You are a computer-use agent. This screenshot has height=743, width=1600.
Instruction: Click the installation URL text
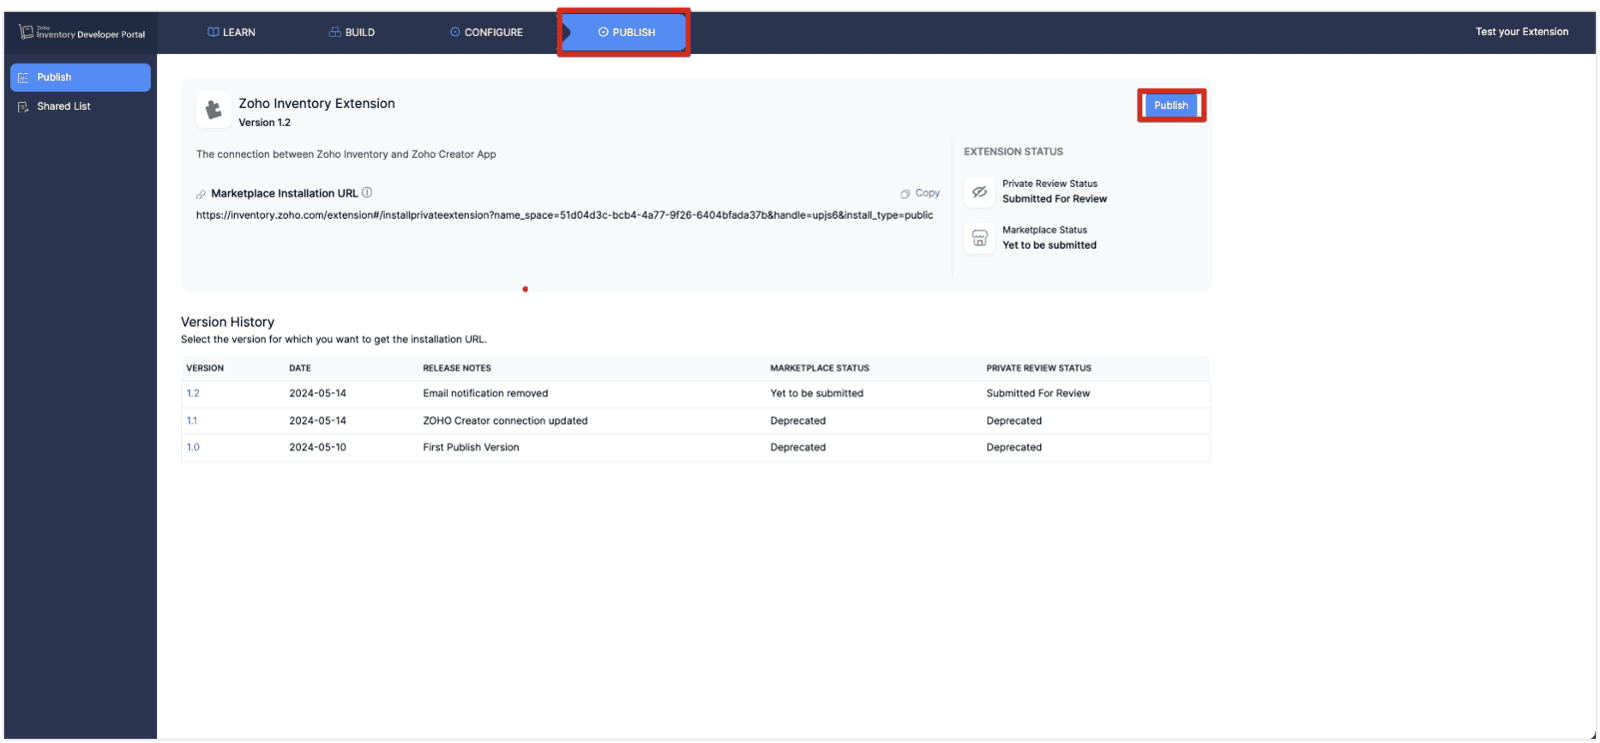[x=564, y=215]
